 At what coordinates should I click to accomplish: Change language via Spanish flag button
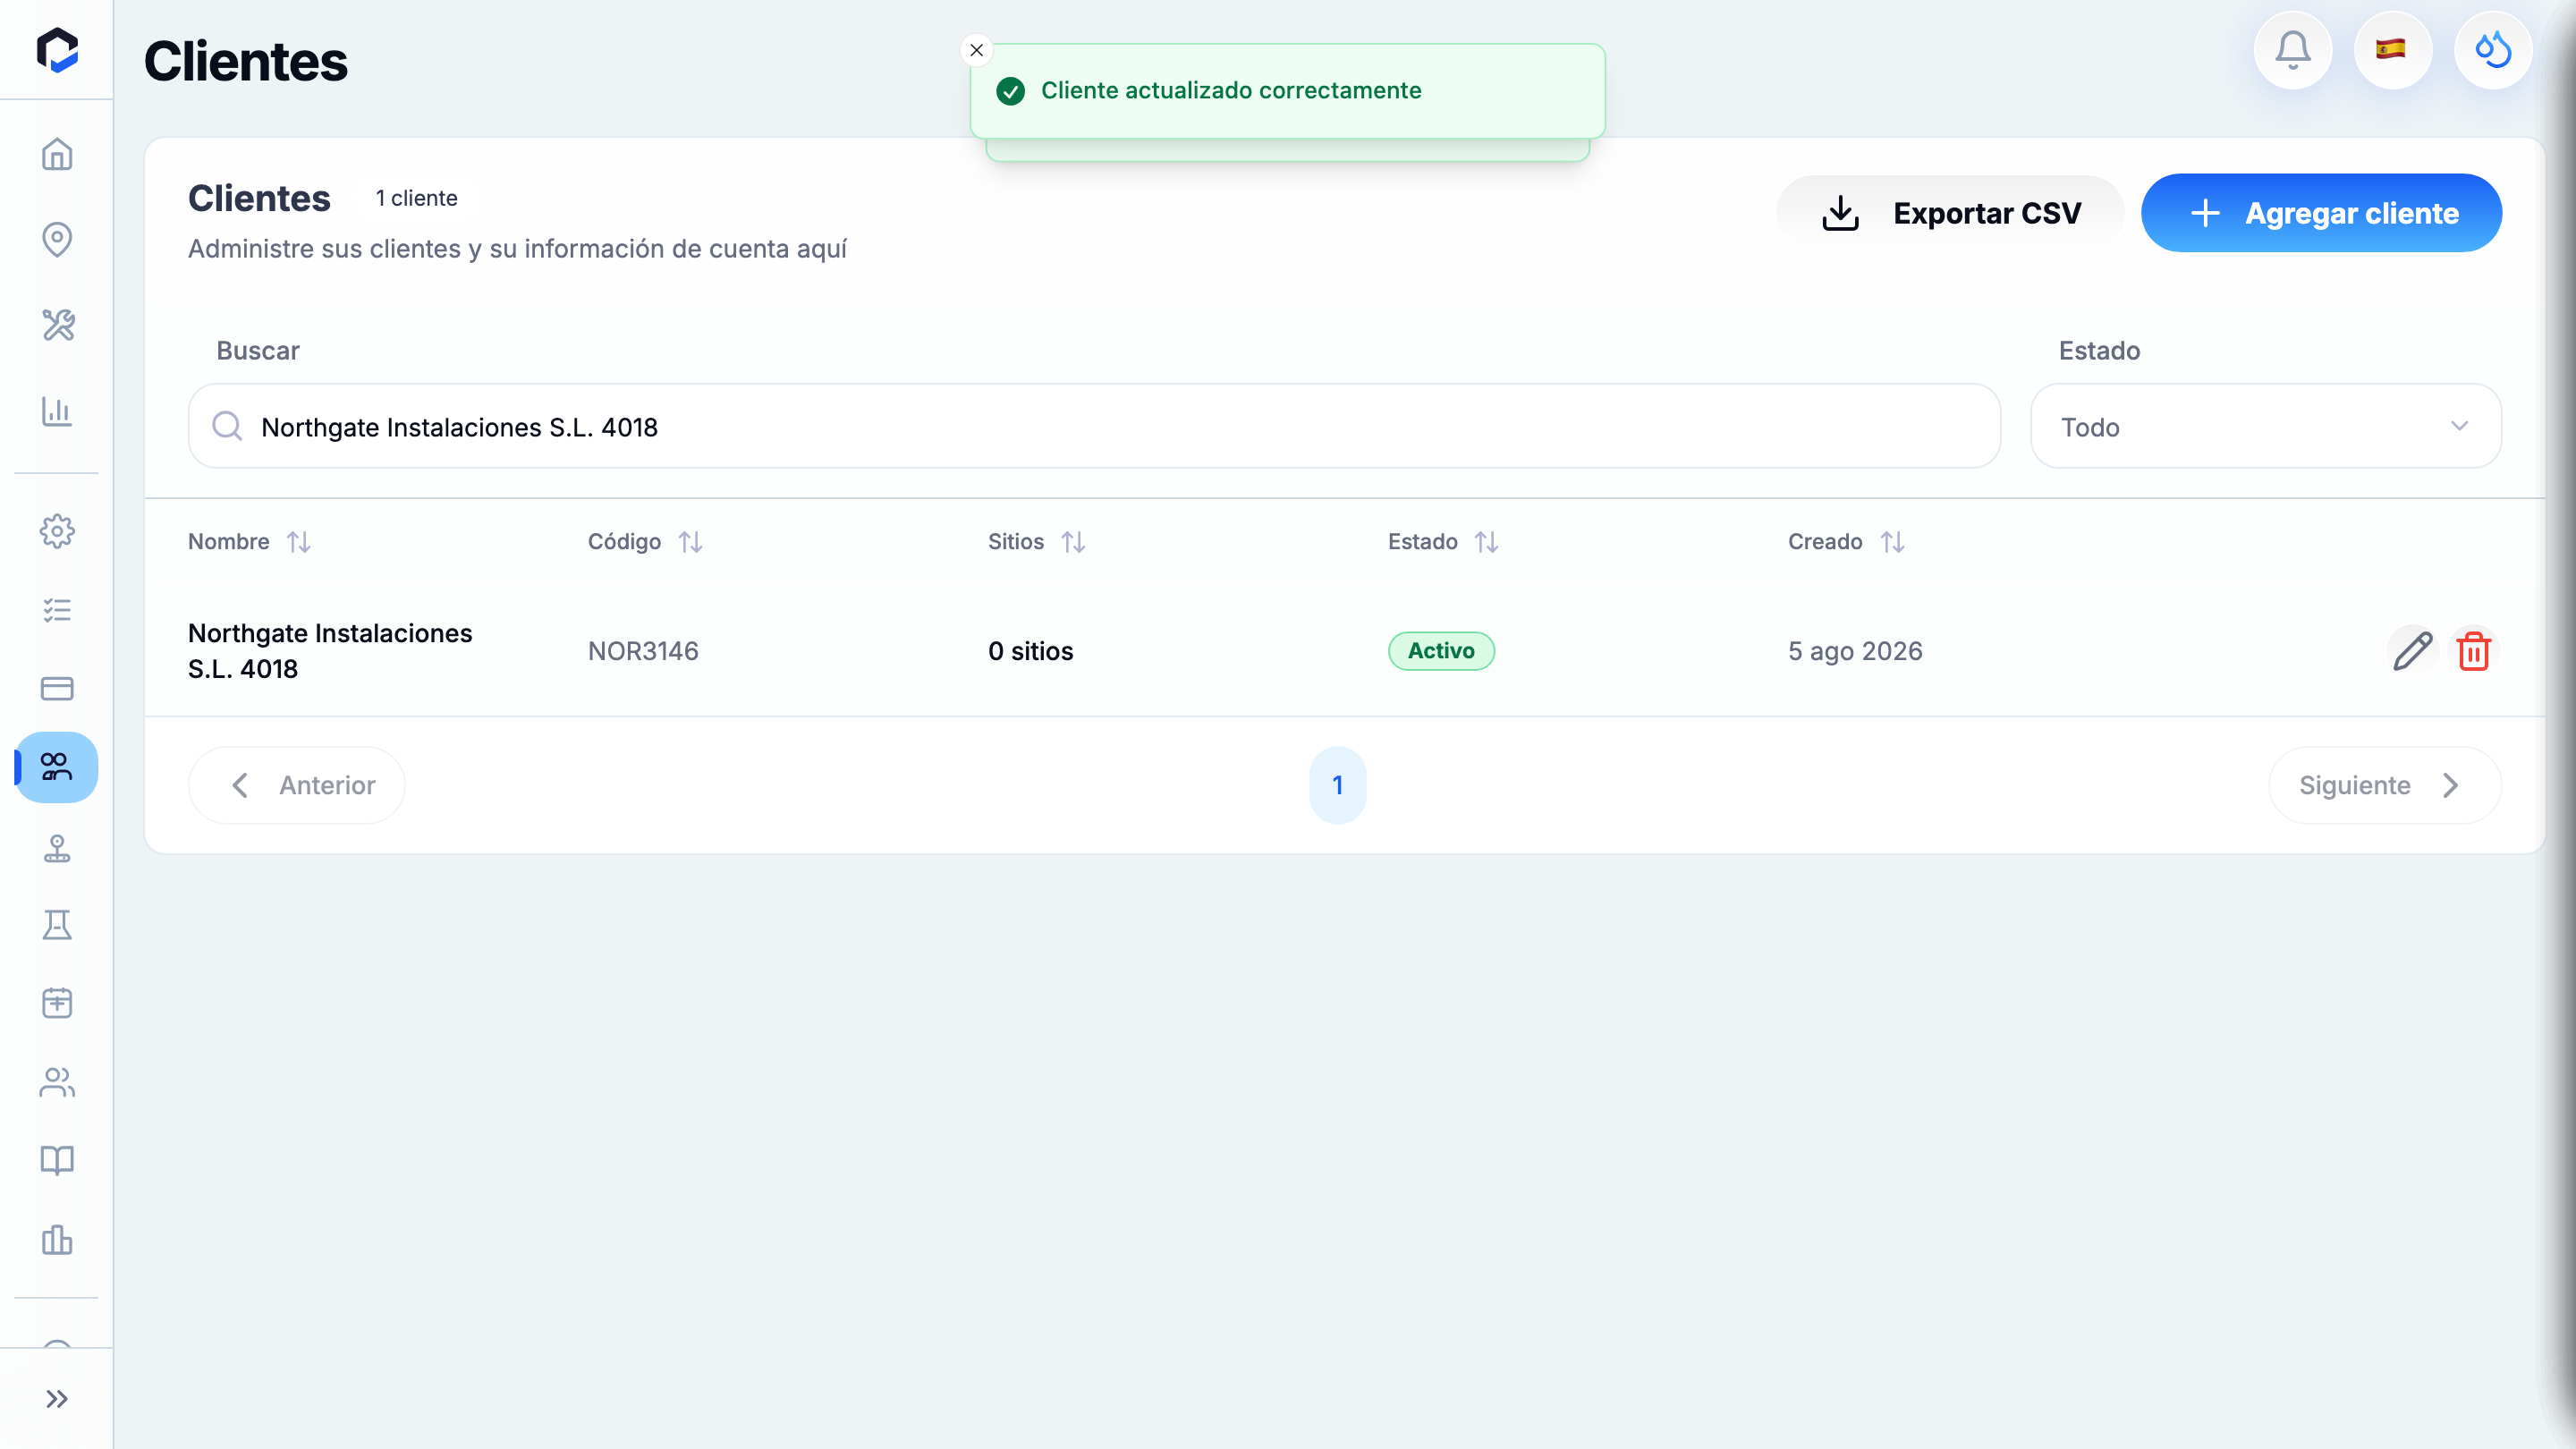coord(2392,50)
